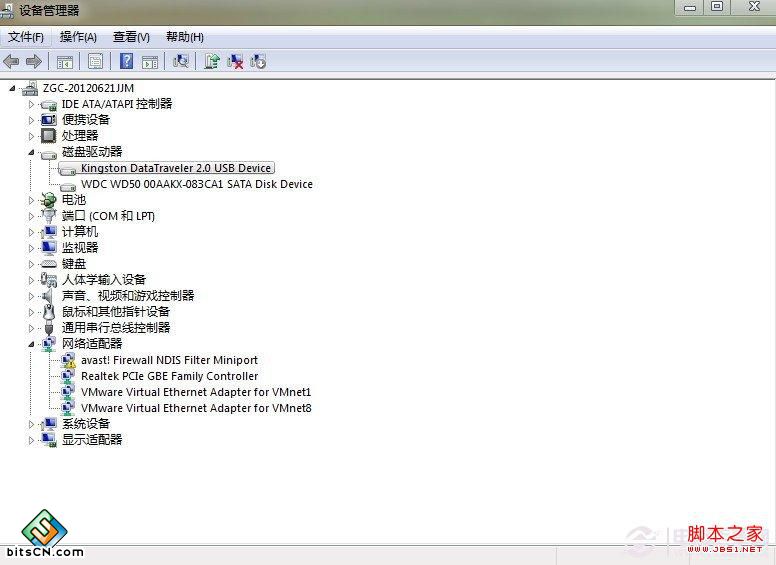776x565 pixels.
Task: Collapse the 磁盘驱动器 node
Action: point(31,152)
